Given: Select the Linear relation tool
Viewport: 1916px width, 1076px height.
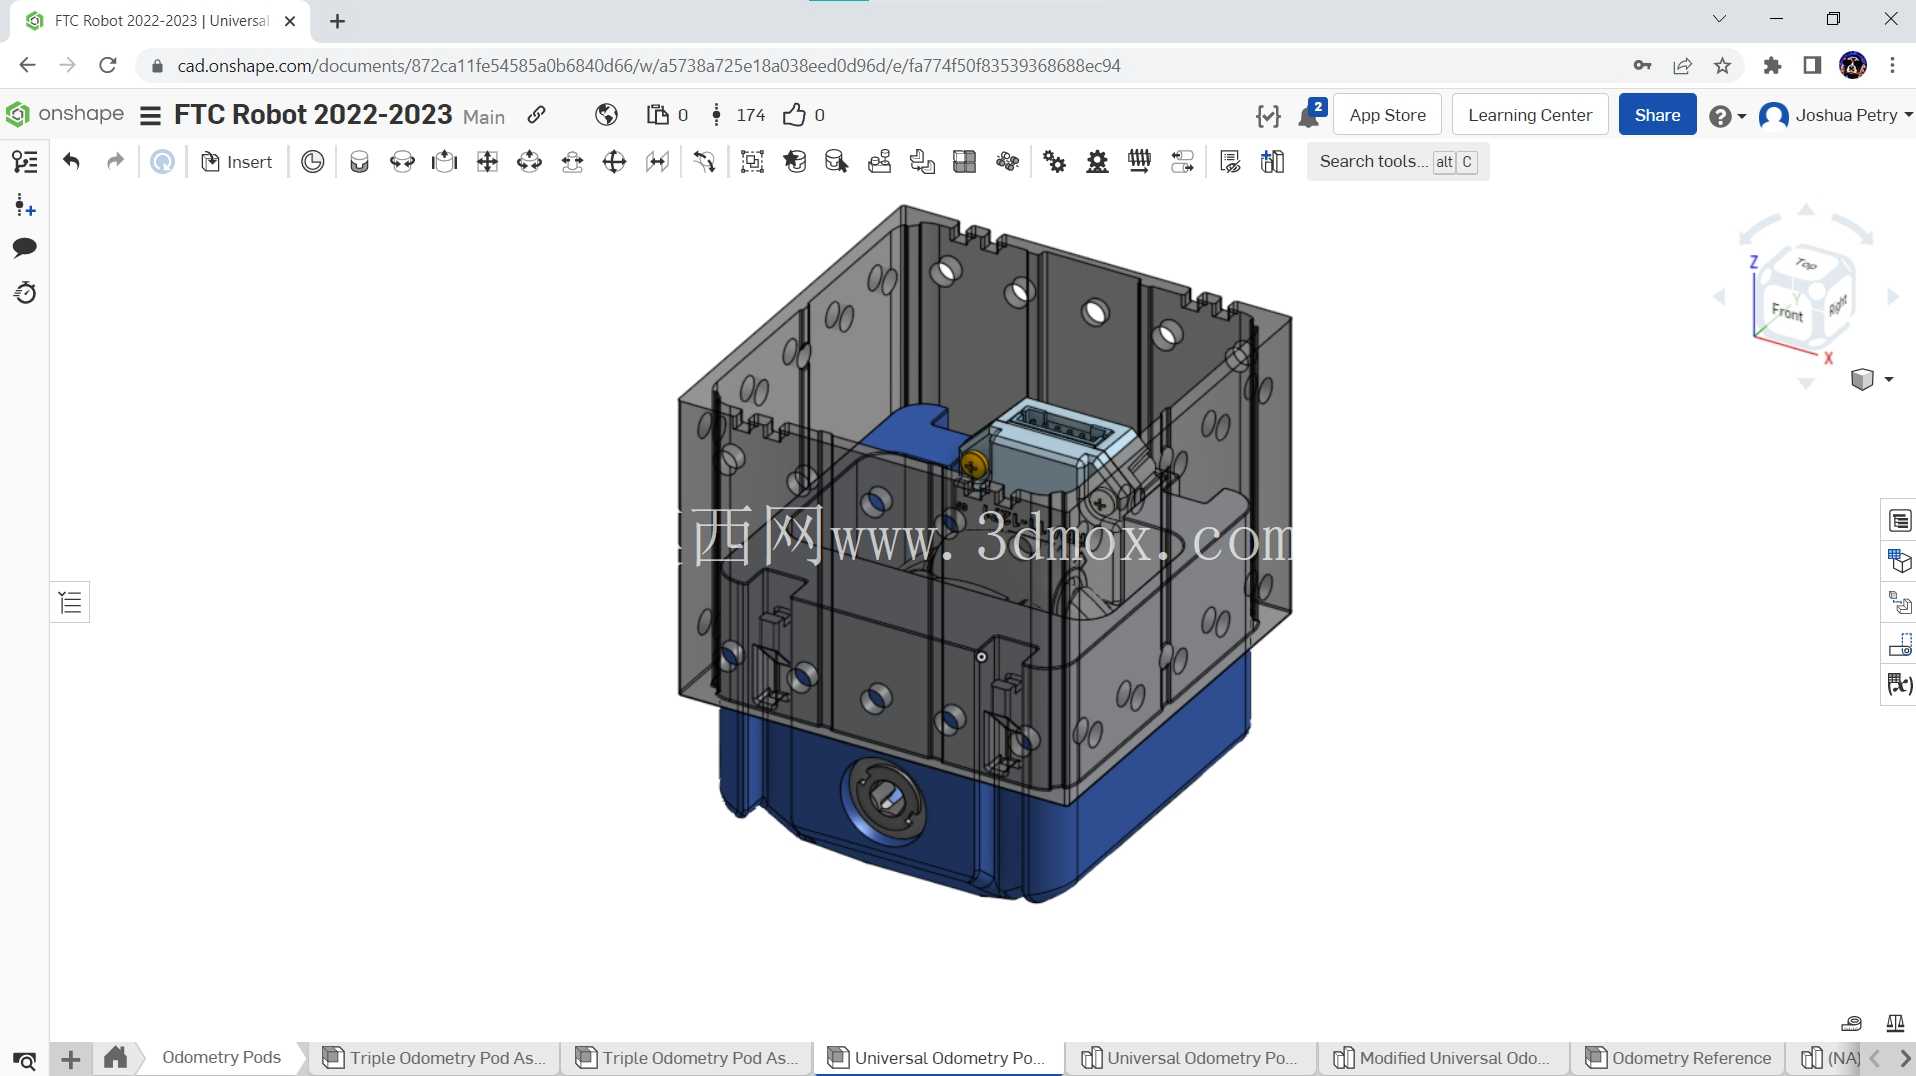Looking at the screenshot, I should pyautogui.click(x=1182, y=162).
